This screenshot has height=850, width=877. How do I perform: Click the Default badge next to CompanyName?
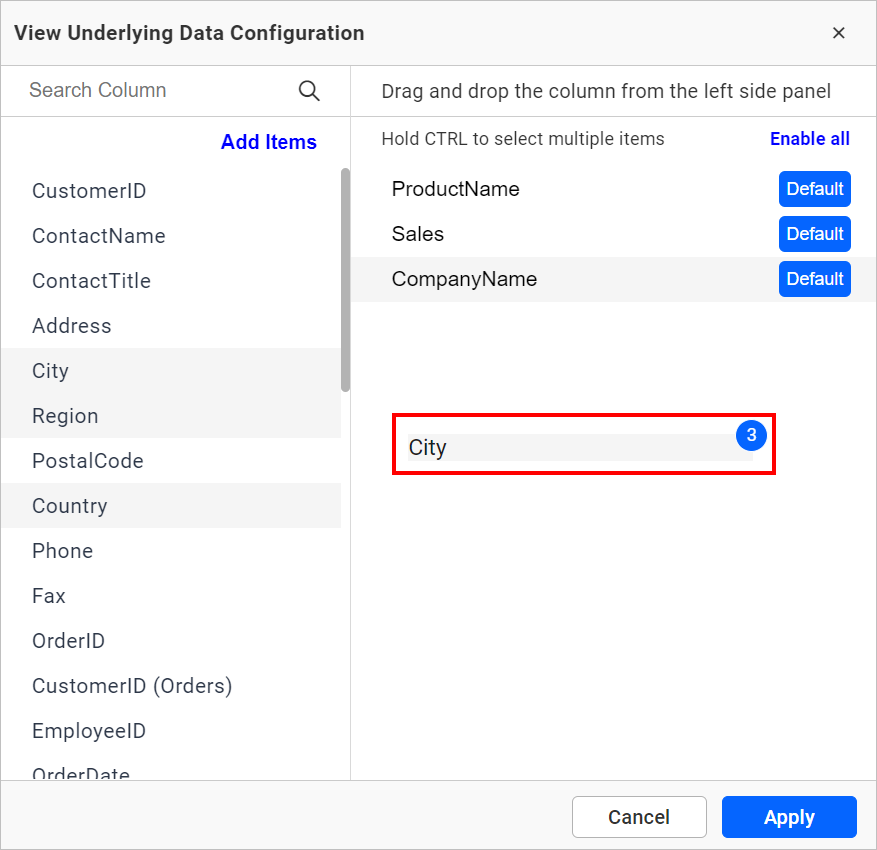click(814, 279)
